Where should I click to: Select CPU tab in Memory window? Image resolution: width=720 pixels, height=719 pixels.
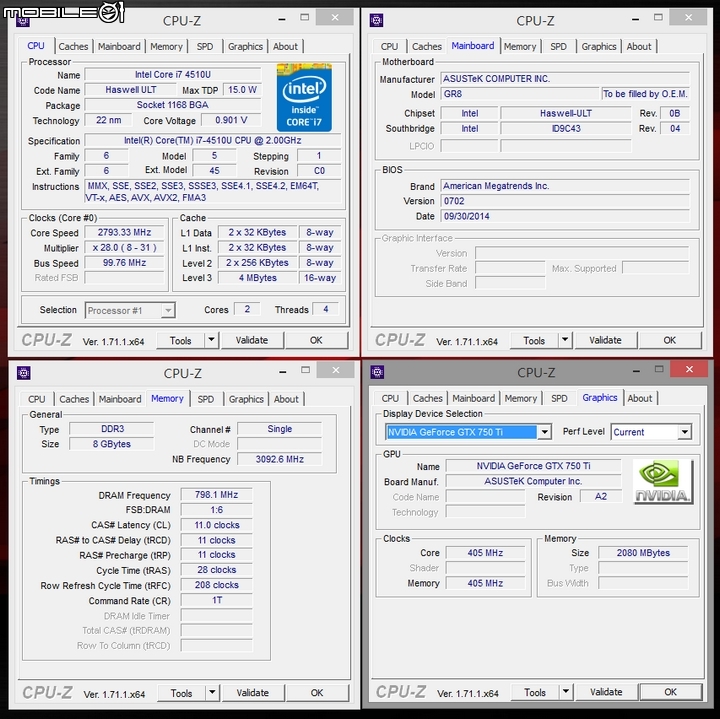pyautogui.click(x=36, y=399)
